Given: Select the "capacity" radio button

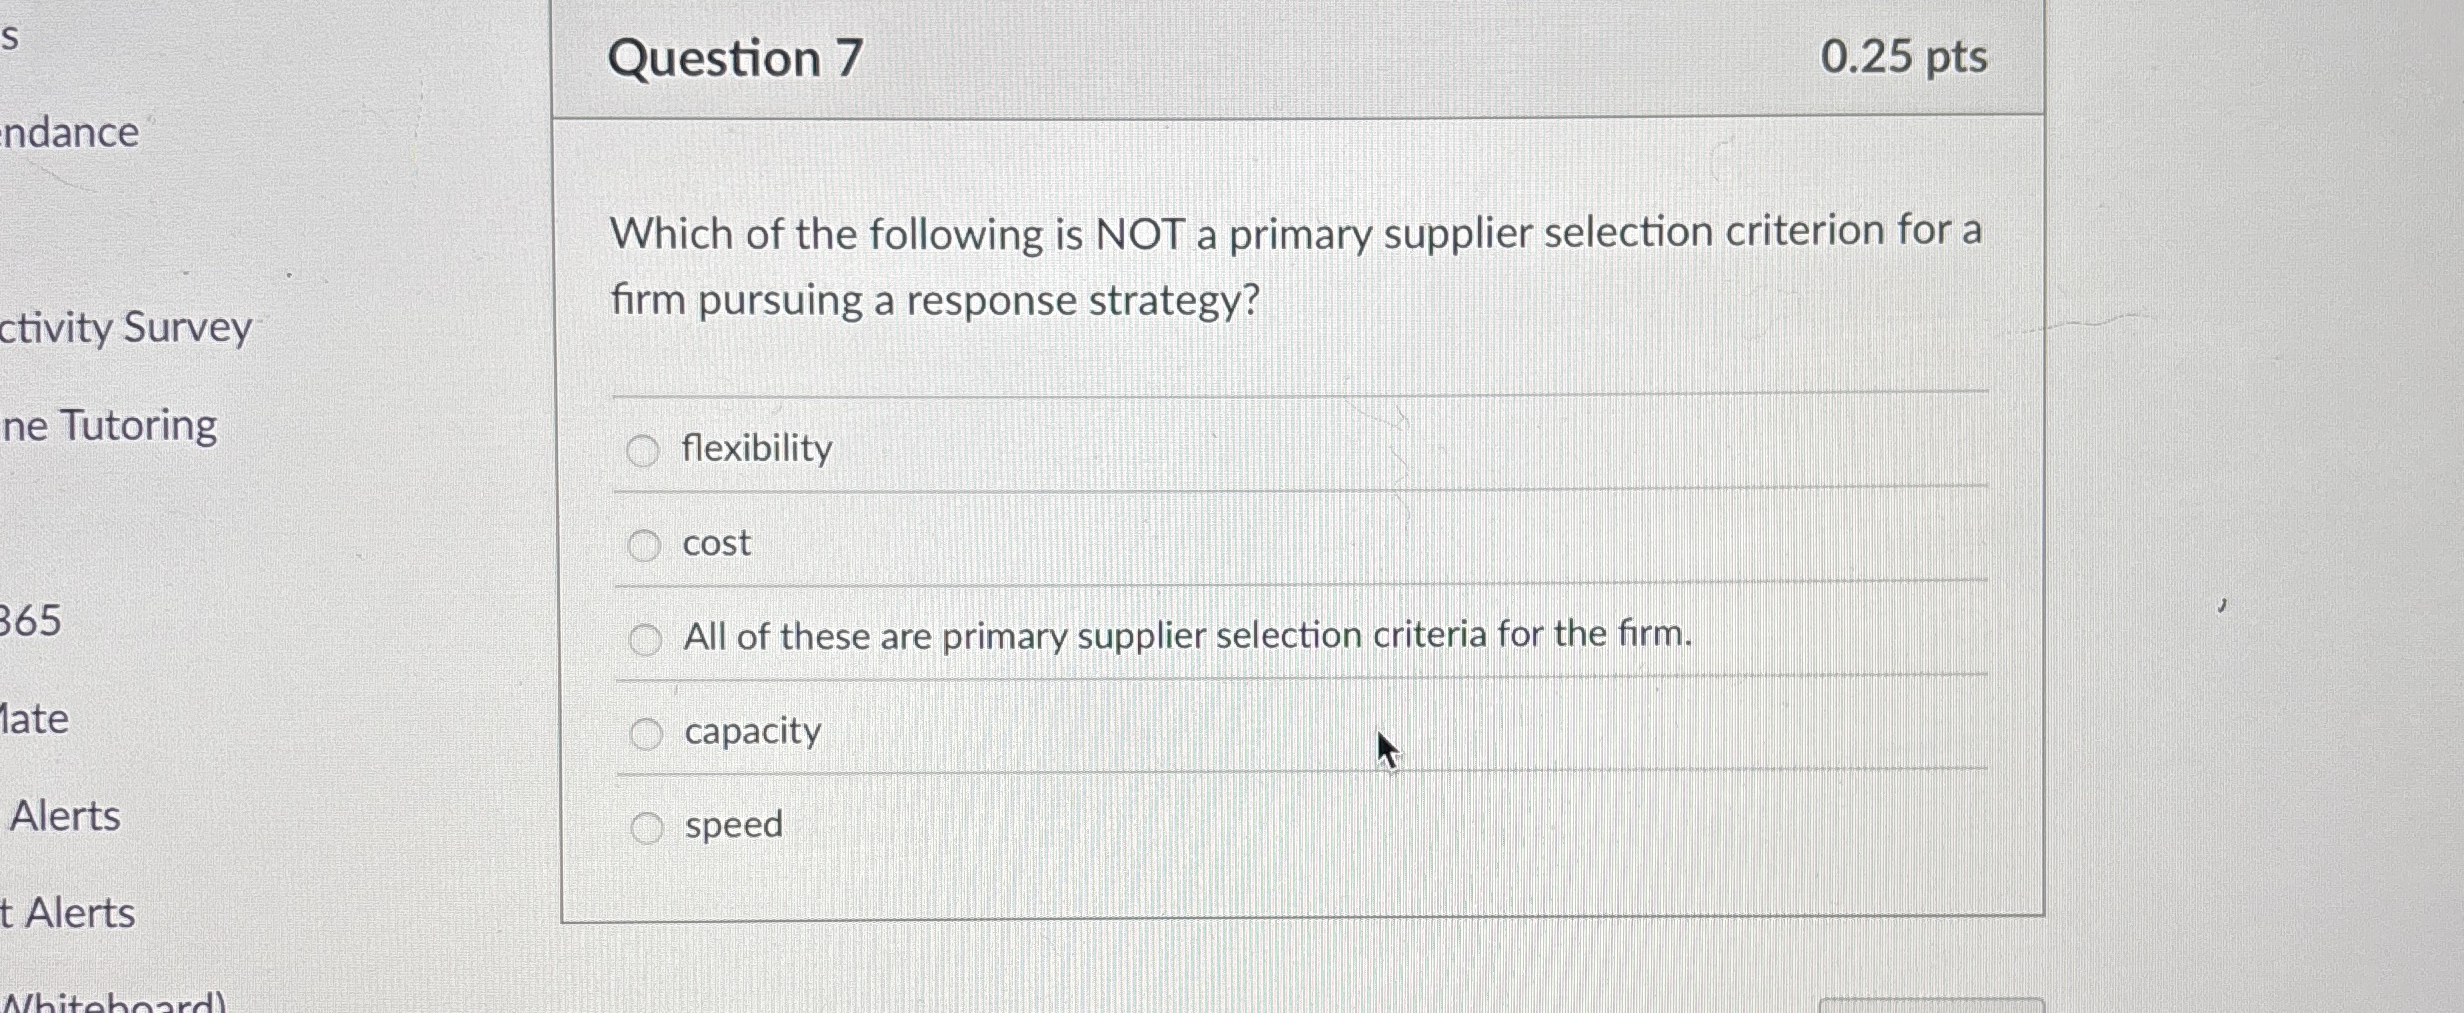Looking at the screenshot, I should [x=646, y=734].
